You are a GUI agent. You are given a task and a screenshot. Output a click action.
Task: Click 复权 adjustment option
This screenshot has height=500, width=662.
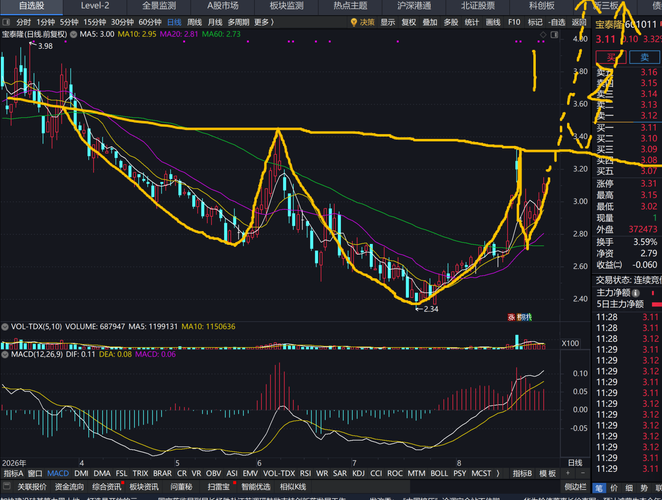409,22
